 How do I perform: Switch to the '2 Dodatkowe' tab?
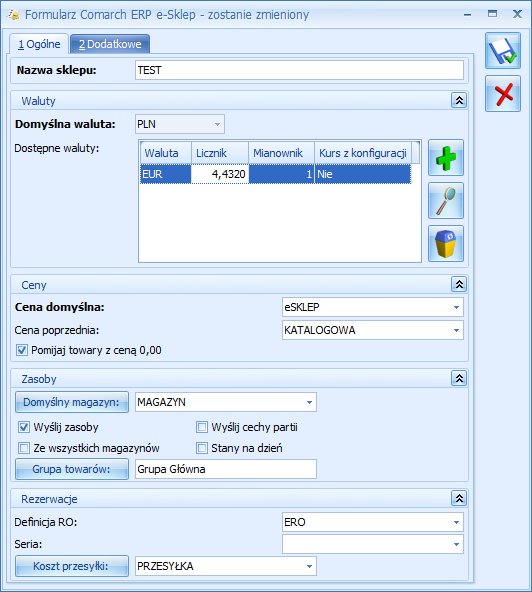pos(110,44)
